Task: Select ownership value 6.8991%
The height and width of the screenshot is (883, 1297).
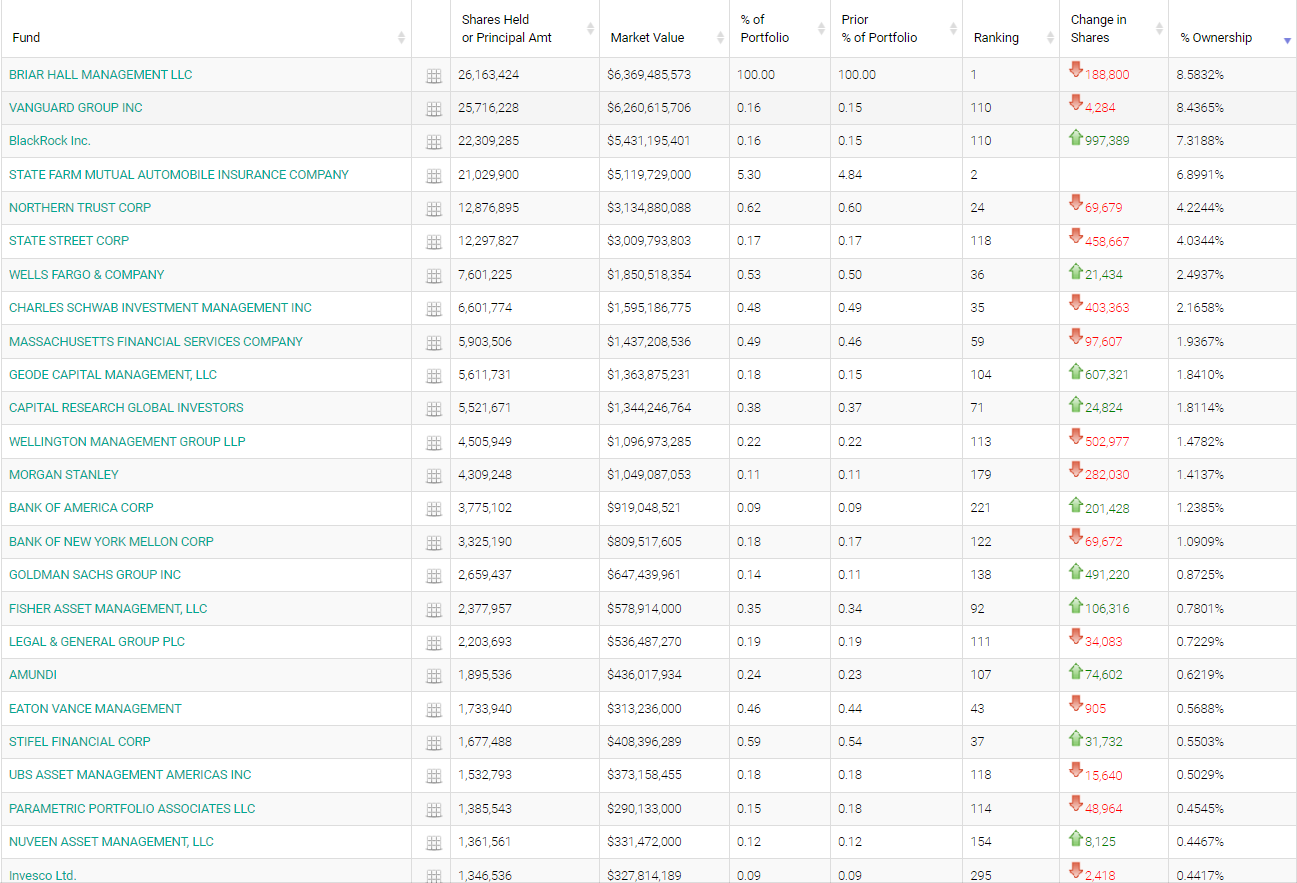Action: (x=1201, y=175)
